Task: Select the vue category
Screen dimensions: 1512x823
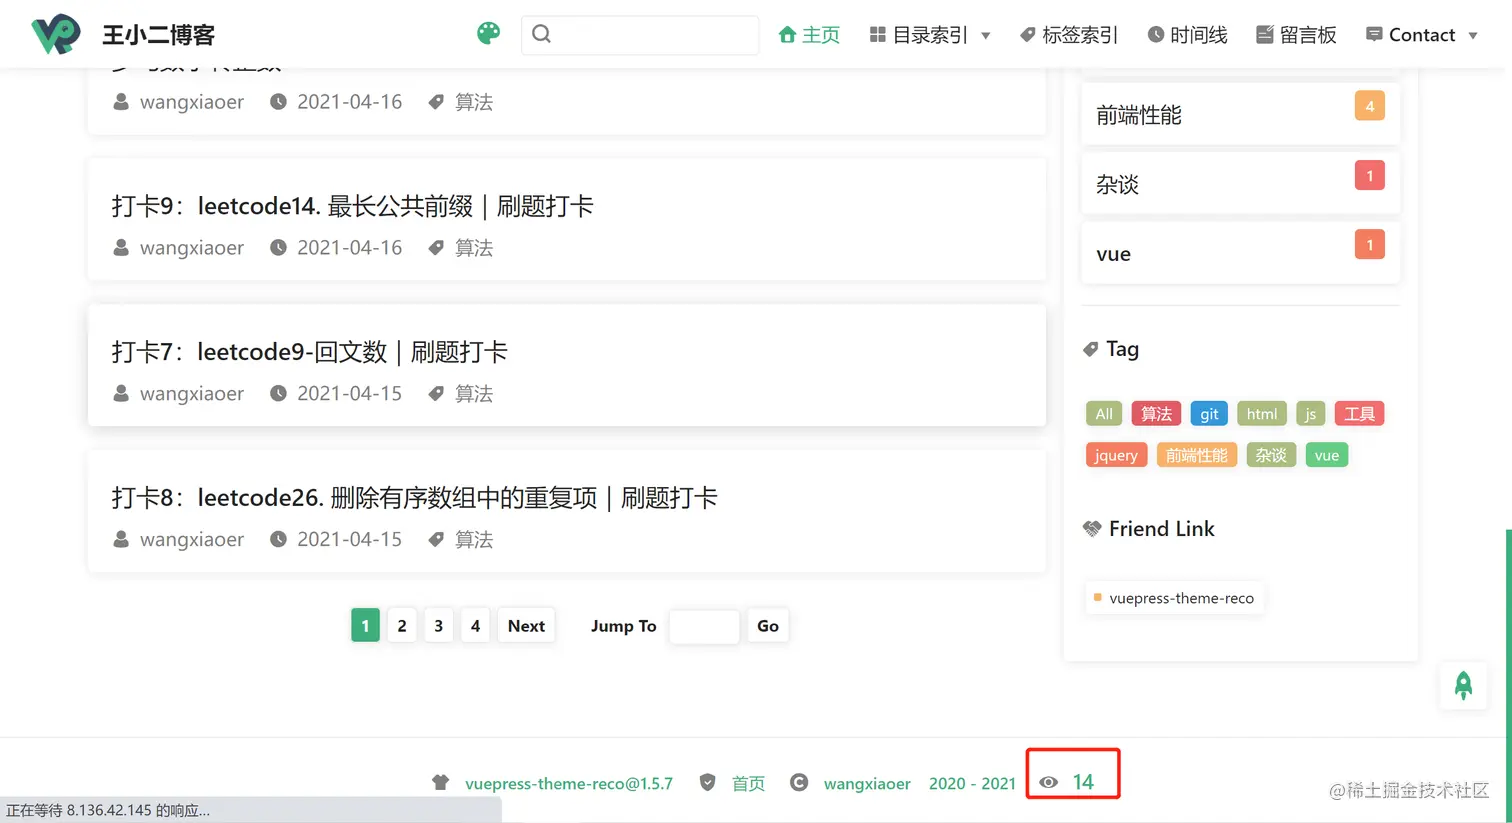Action: tap(1240, 253)
